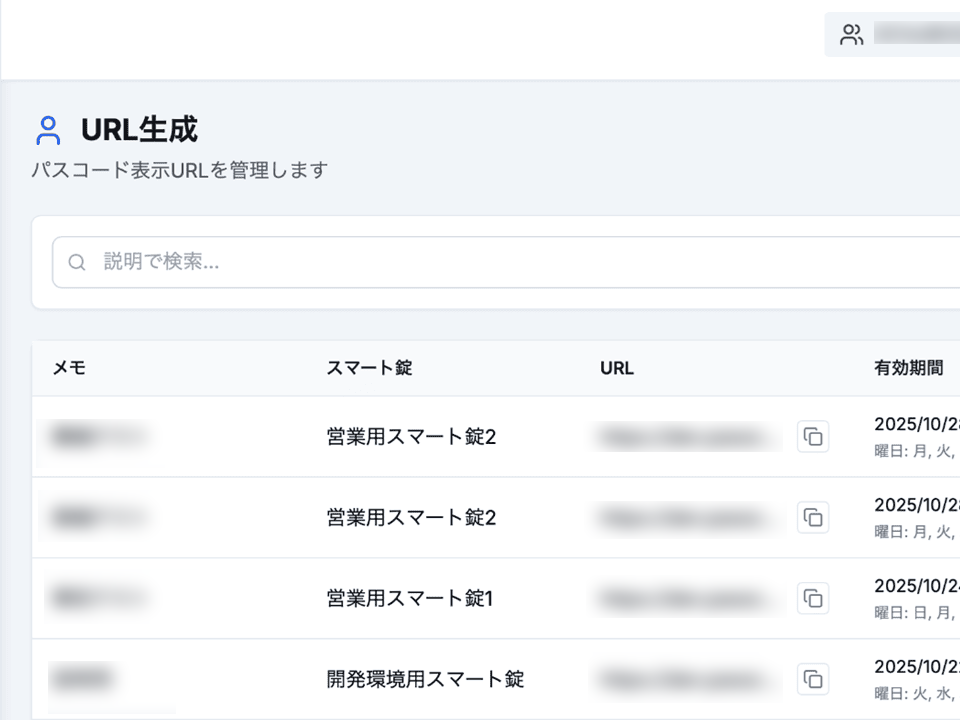Select the 開発環境用スマート錠 lock name

coord(425,679)
